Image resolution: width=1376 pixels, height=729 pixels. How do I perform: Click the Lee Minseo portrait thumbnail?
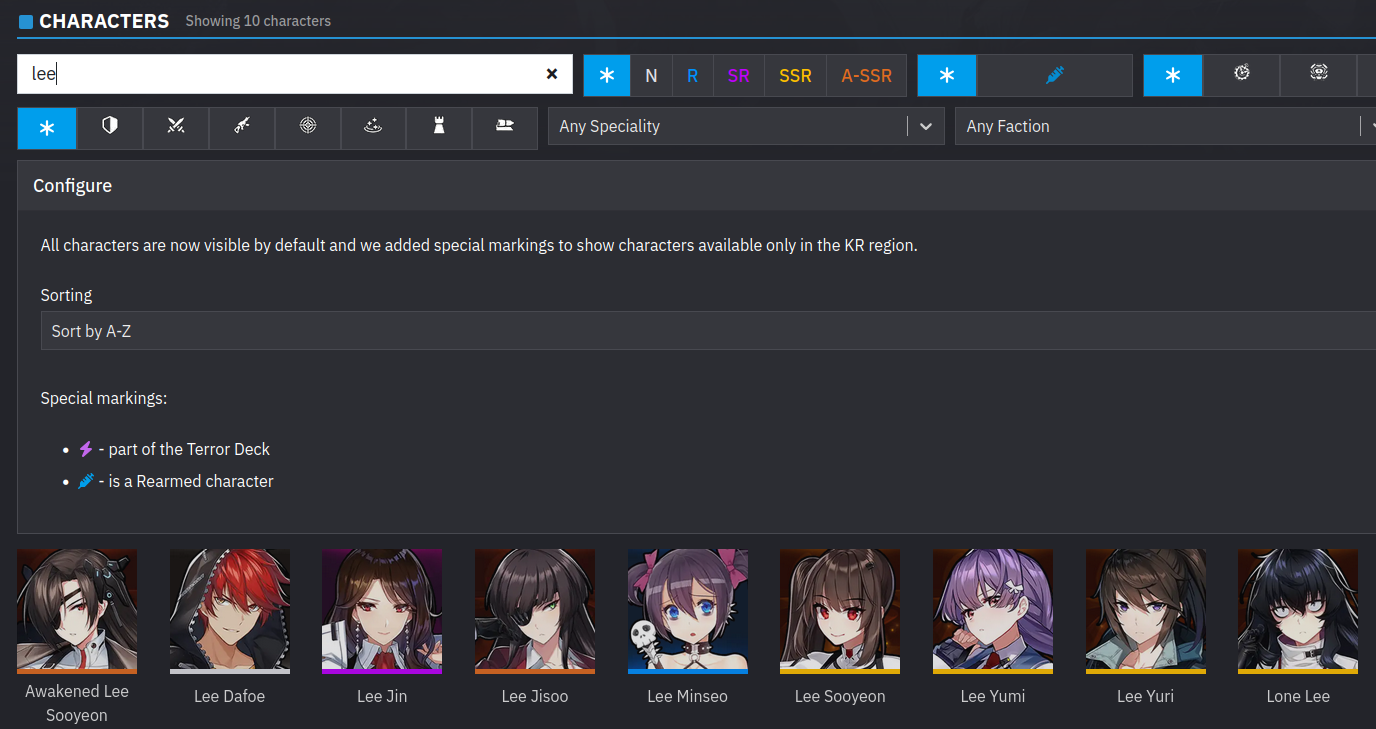point(687,610)
